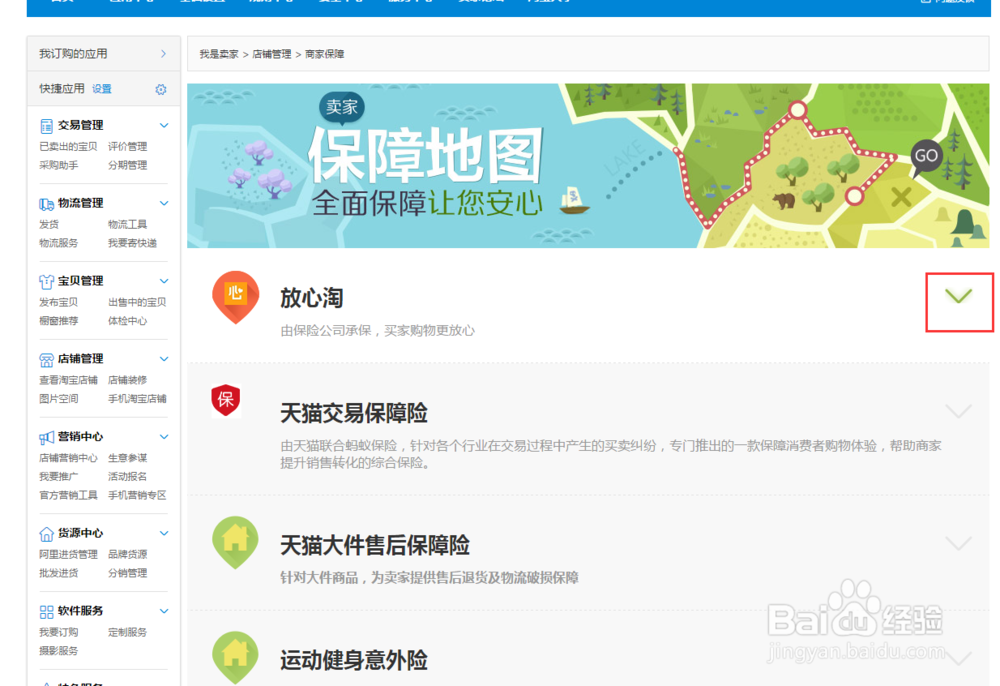Open 已卖出的宝贝
1000x686 pixels.
click(68, 147)
